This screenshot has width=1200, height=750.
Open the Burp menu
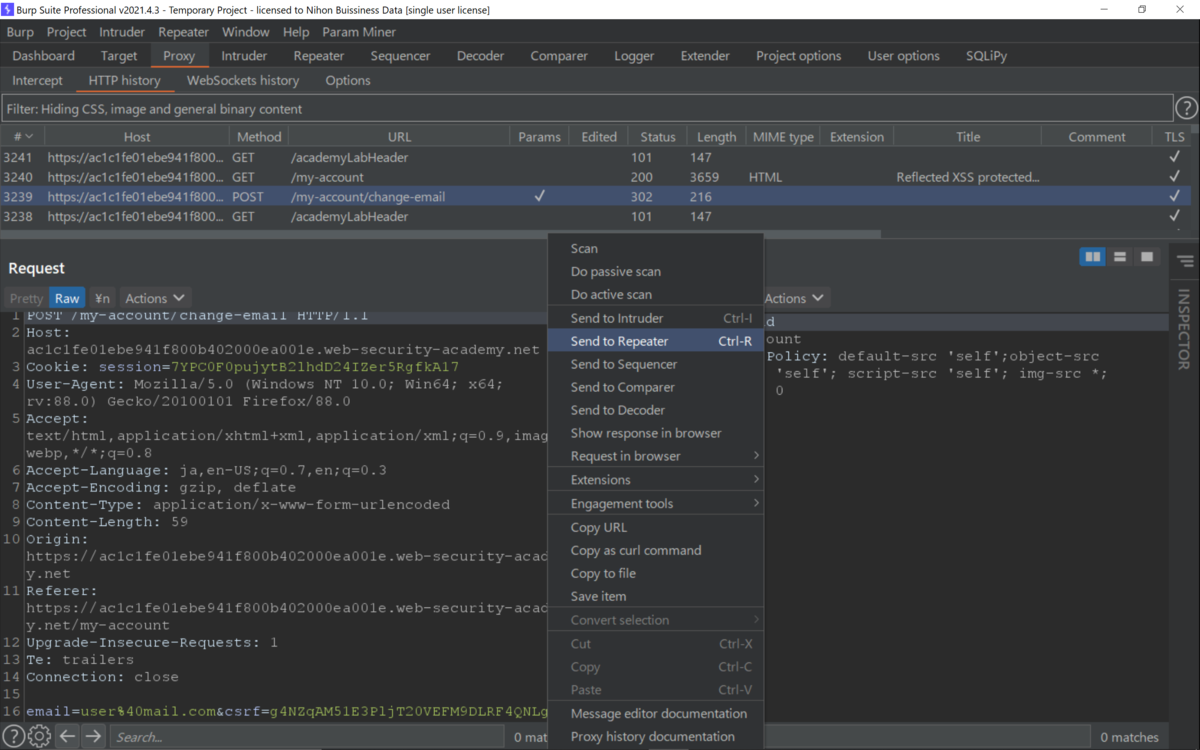(x=20, y=32)
